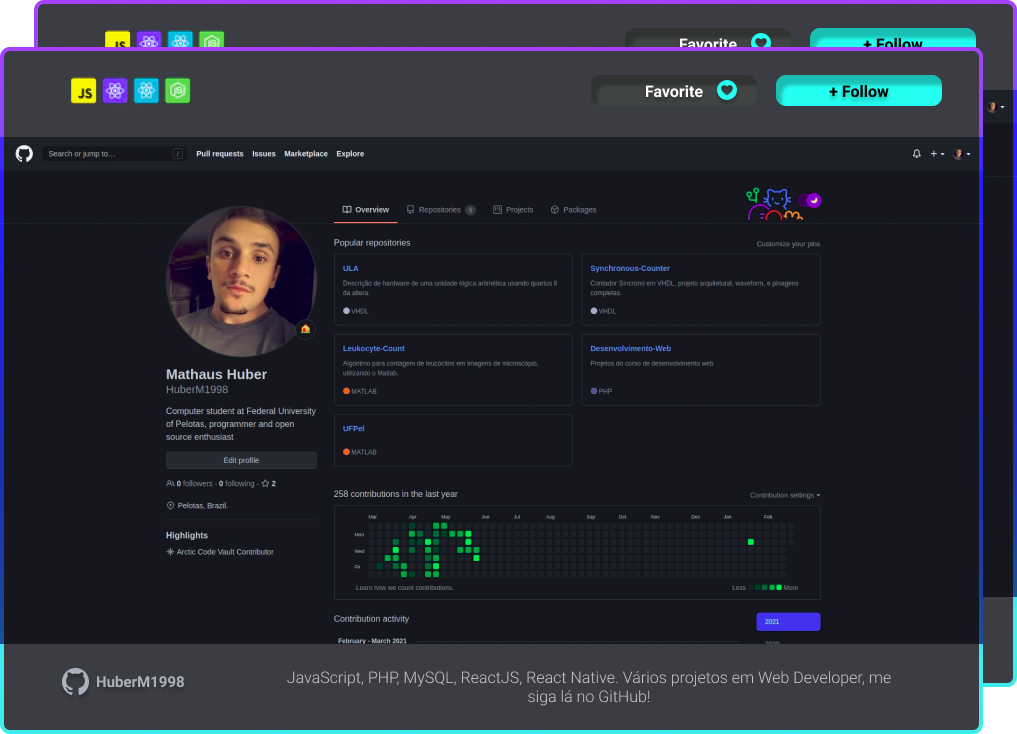Click the green Node.js icon

178,91
